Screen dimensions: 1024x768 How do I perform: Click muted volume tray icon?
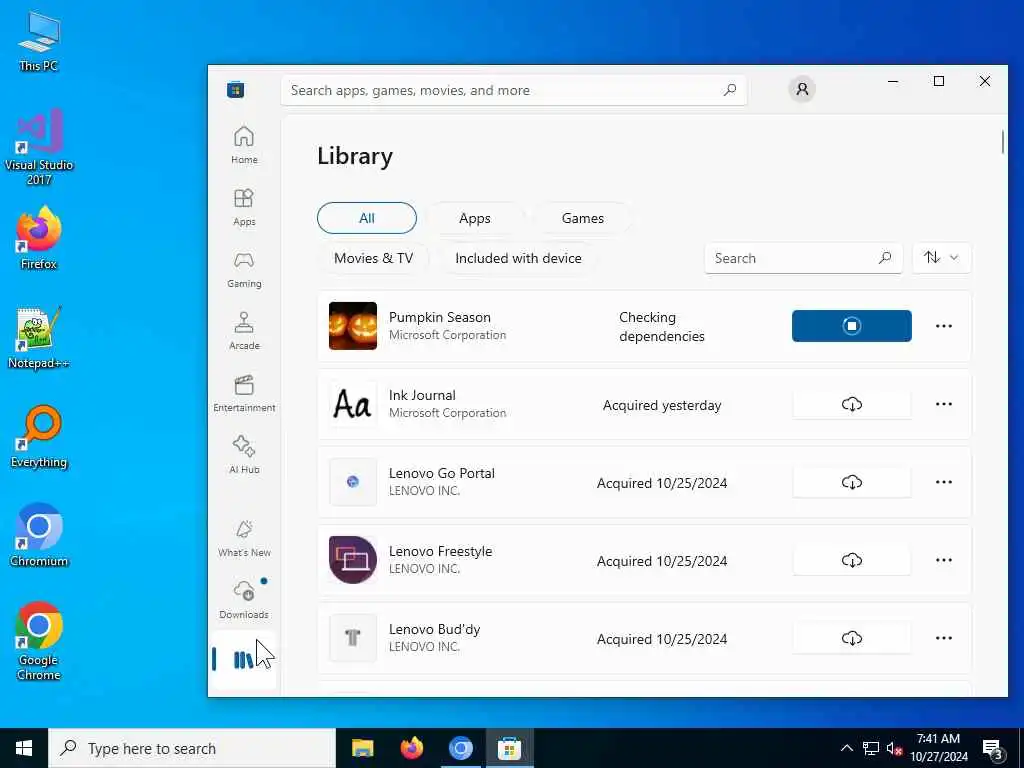(x=894, y=748)
